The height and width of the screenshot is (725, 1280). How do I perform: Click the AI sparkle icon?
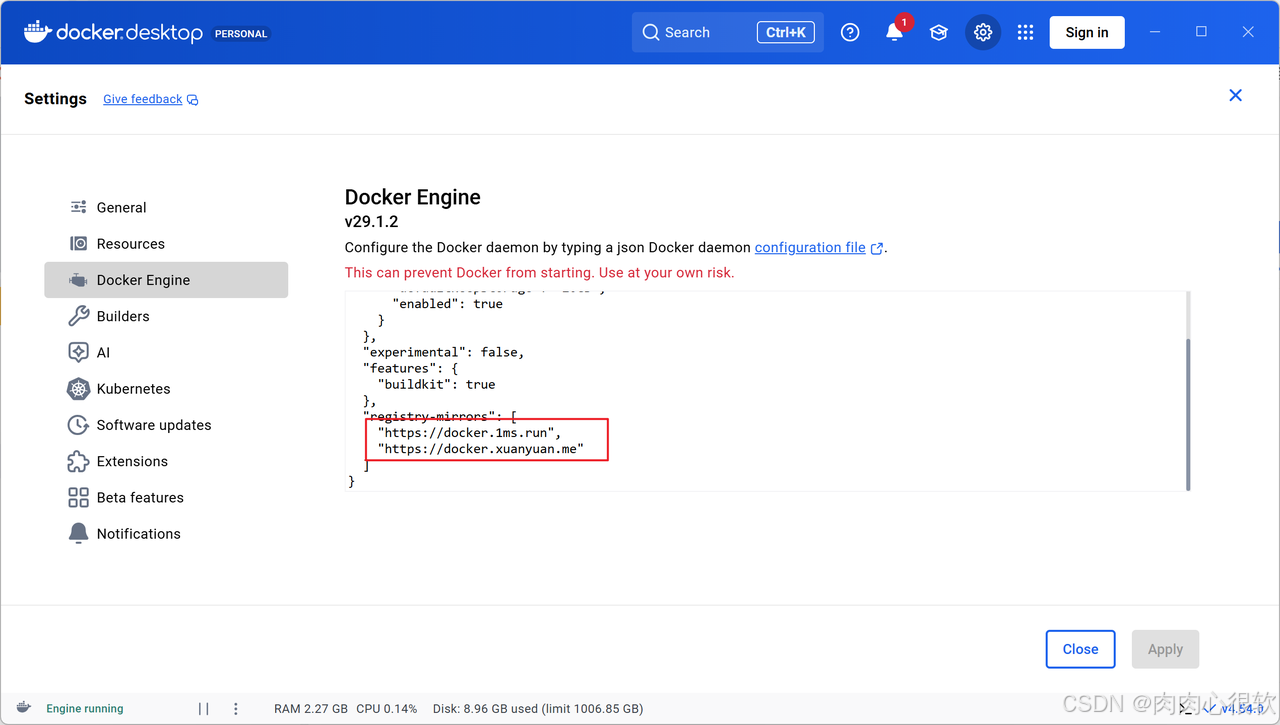(78, 352)
